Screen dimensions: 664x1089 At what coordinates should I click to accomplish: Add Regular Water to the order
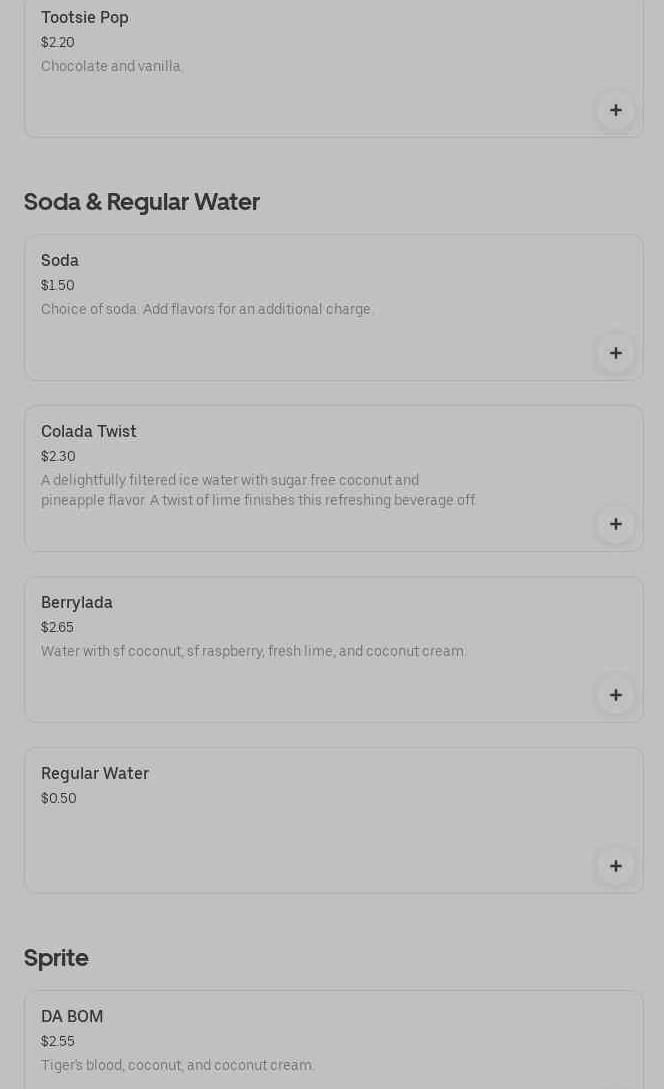[616, 866]
